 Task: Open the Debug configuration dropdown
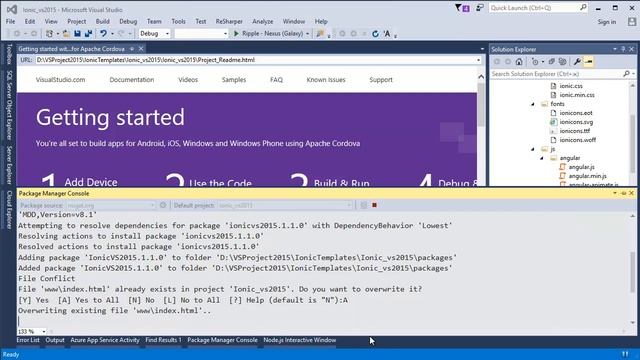[x=167, y=33]
